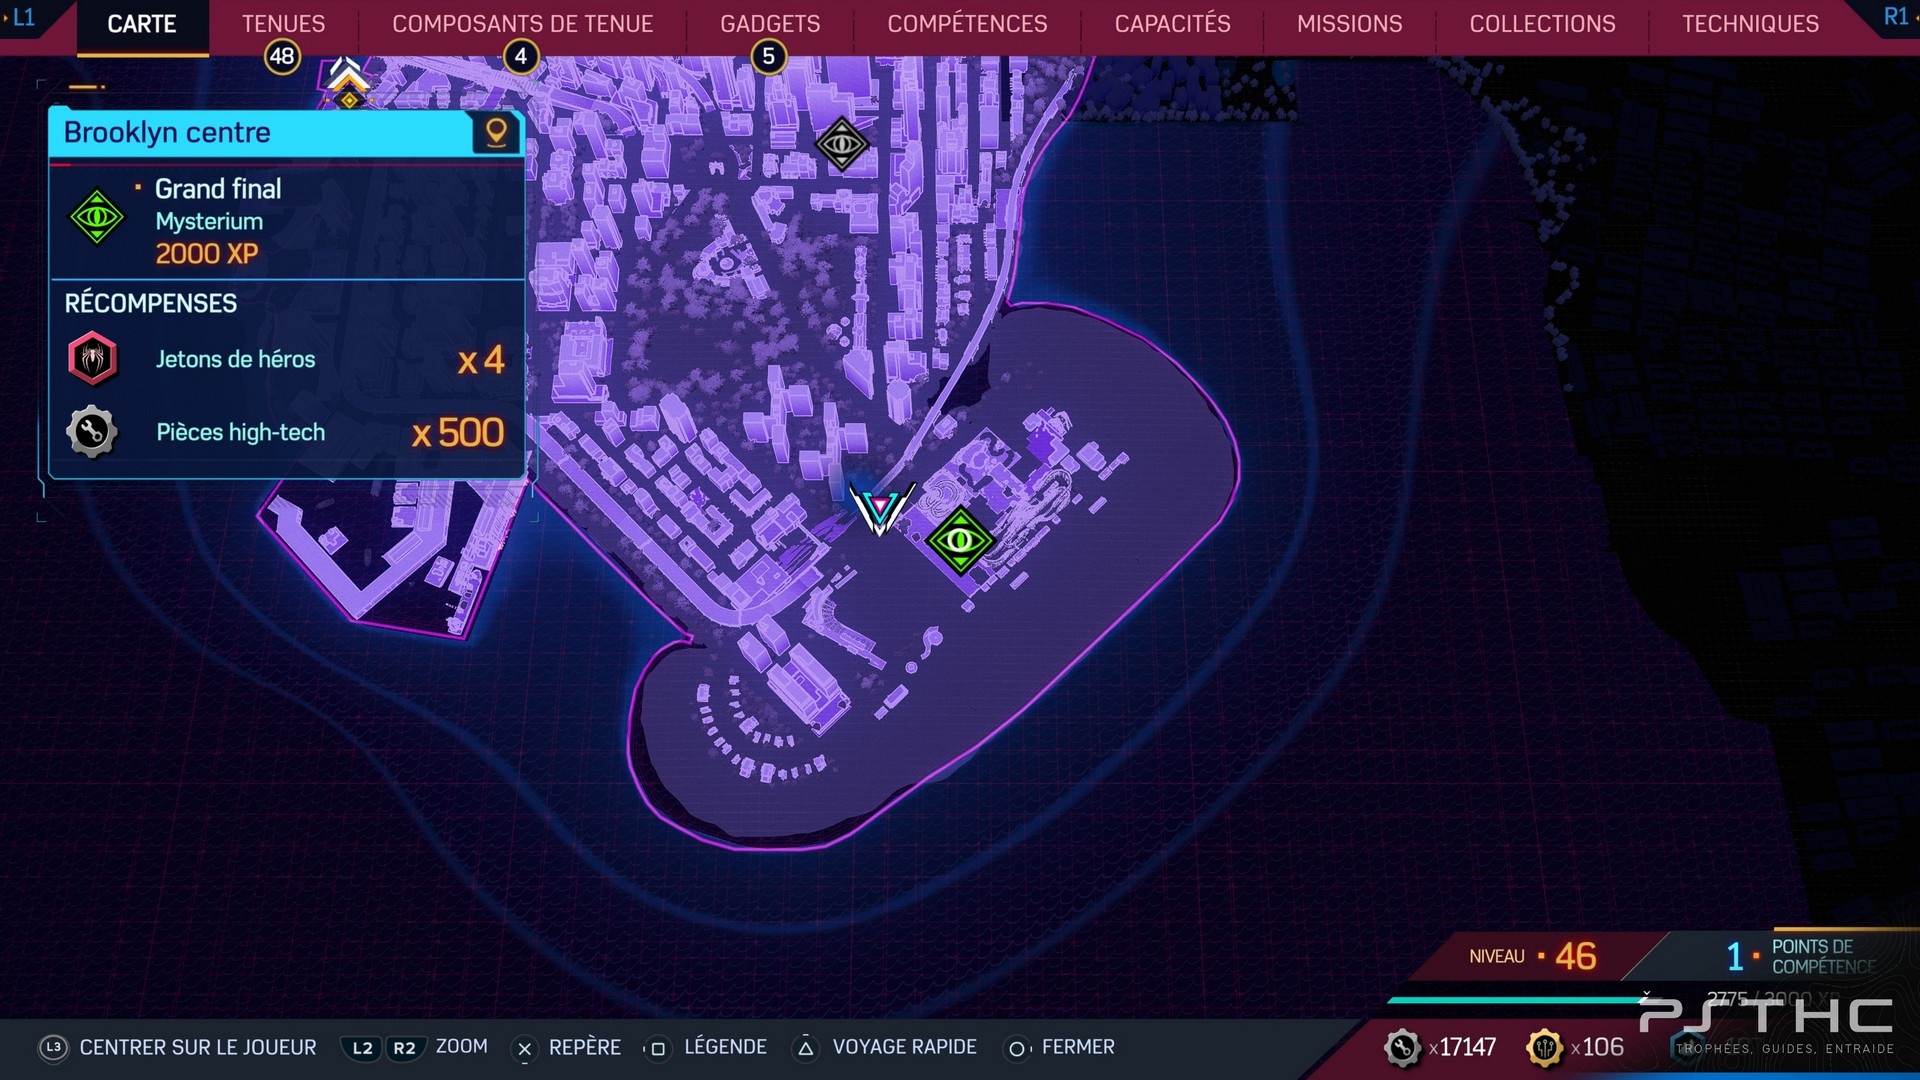Click the VOYAGE RAPIDE prompt
The width and height of the screenshot is (1920, 1080).
tap(905, 1047)
